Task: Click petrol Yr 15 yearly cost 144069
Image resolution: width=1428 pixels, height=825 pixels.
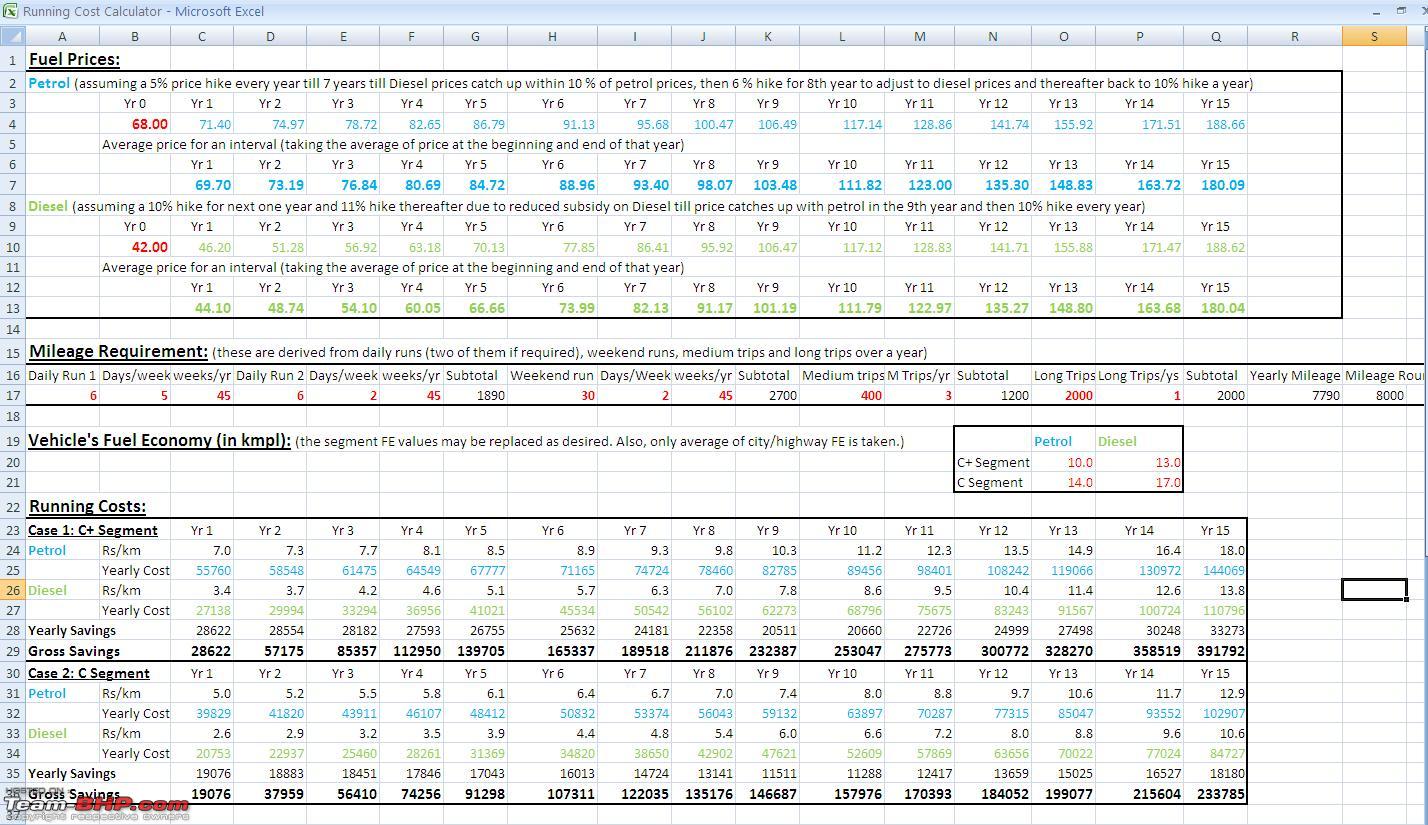Action: tap(1224, 570)
